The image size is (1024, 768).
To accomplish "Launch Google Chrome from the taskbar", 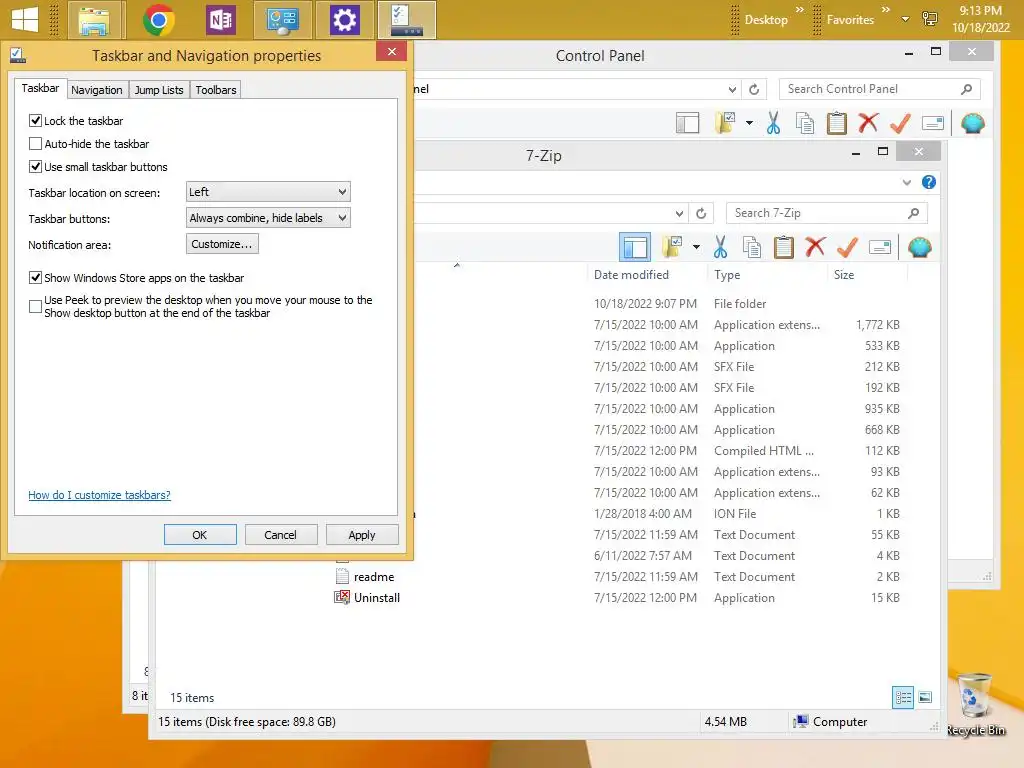I will (159, 20).
